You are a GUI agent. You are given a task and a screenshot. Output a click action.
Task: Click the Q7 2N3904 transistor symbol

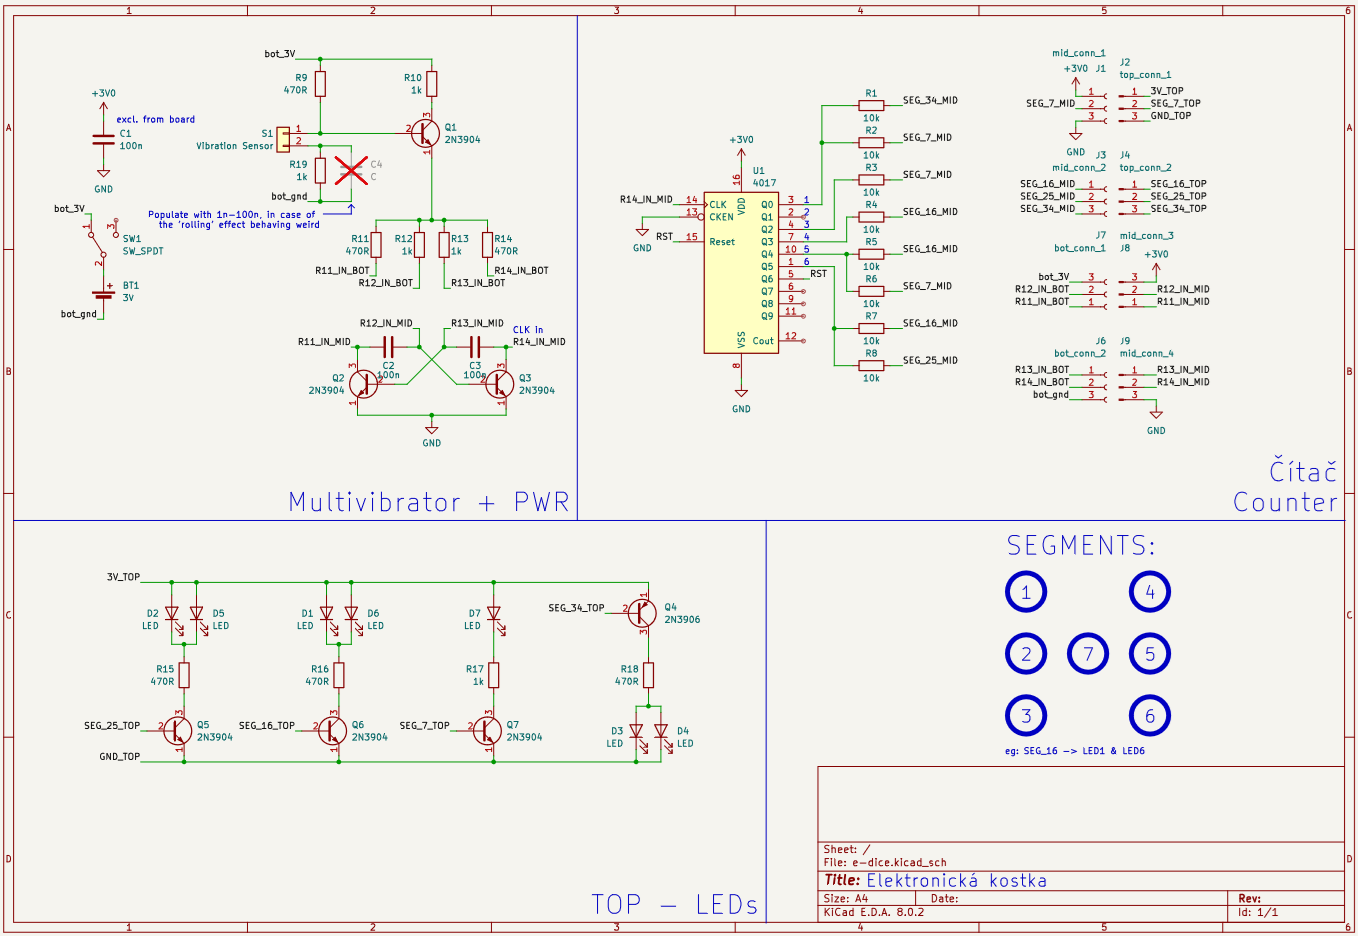pyautogui.click(x=487, y=730)
